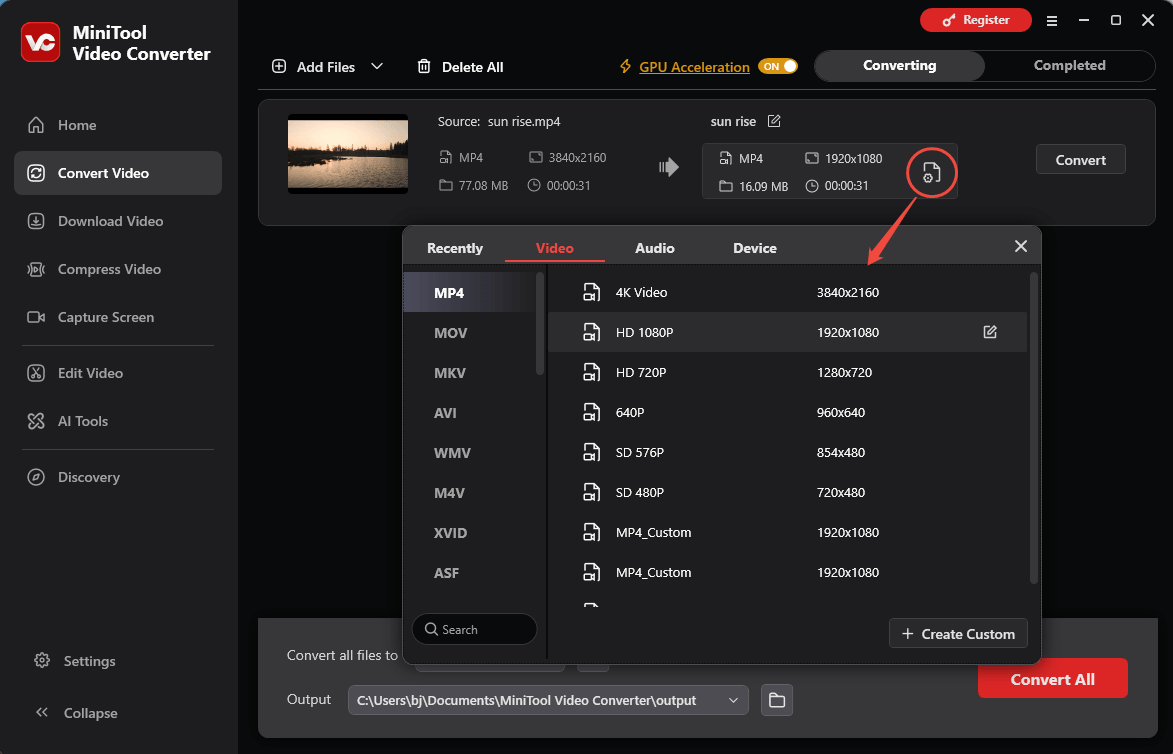Open the hamburger main menu
The height and width of the screenshot is (754, 1173).
point(1052,21)
